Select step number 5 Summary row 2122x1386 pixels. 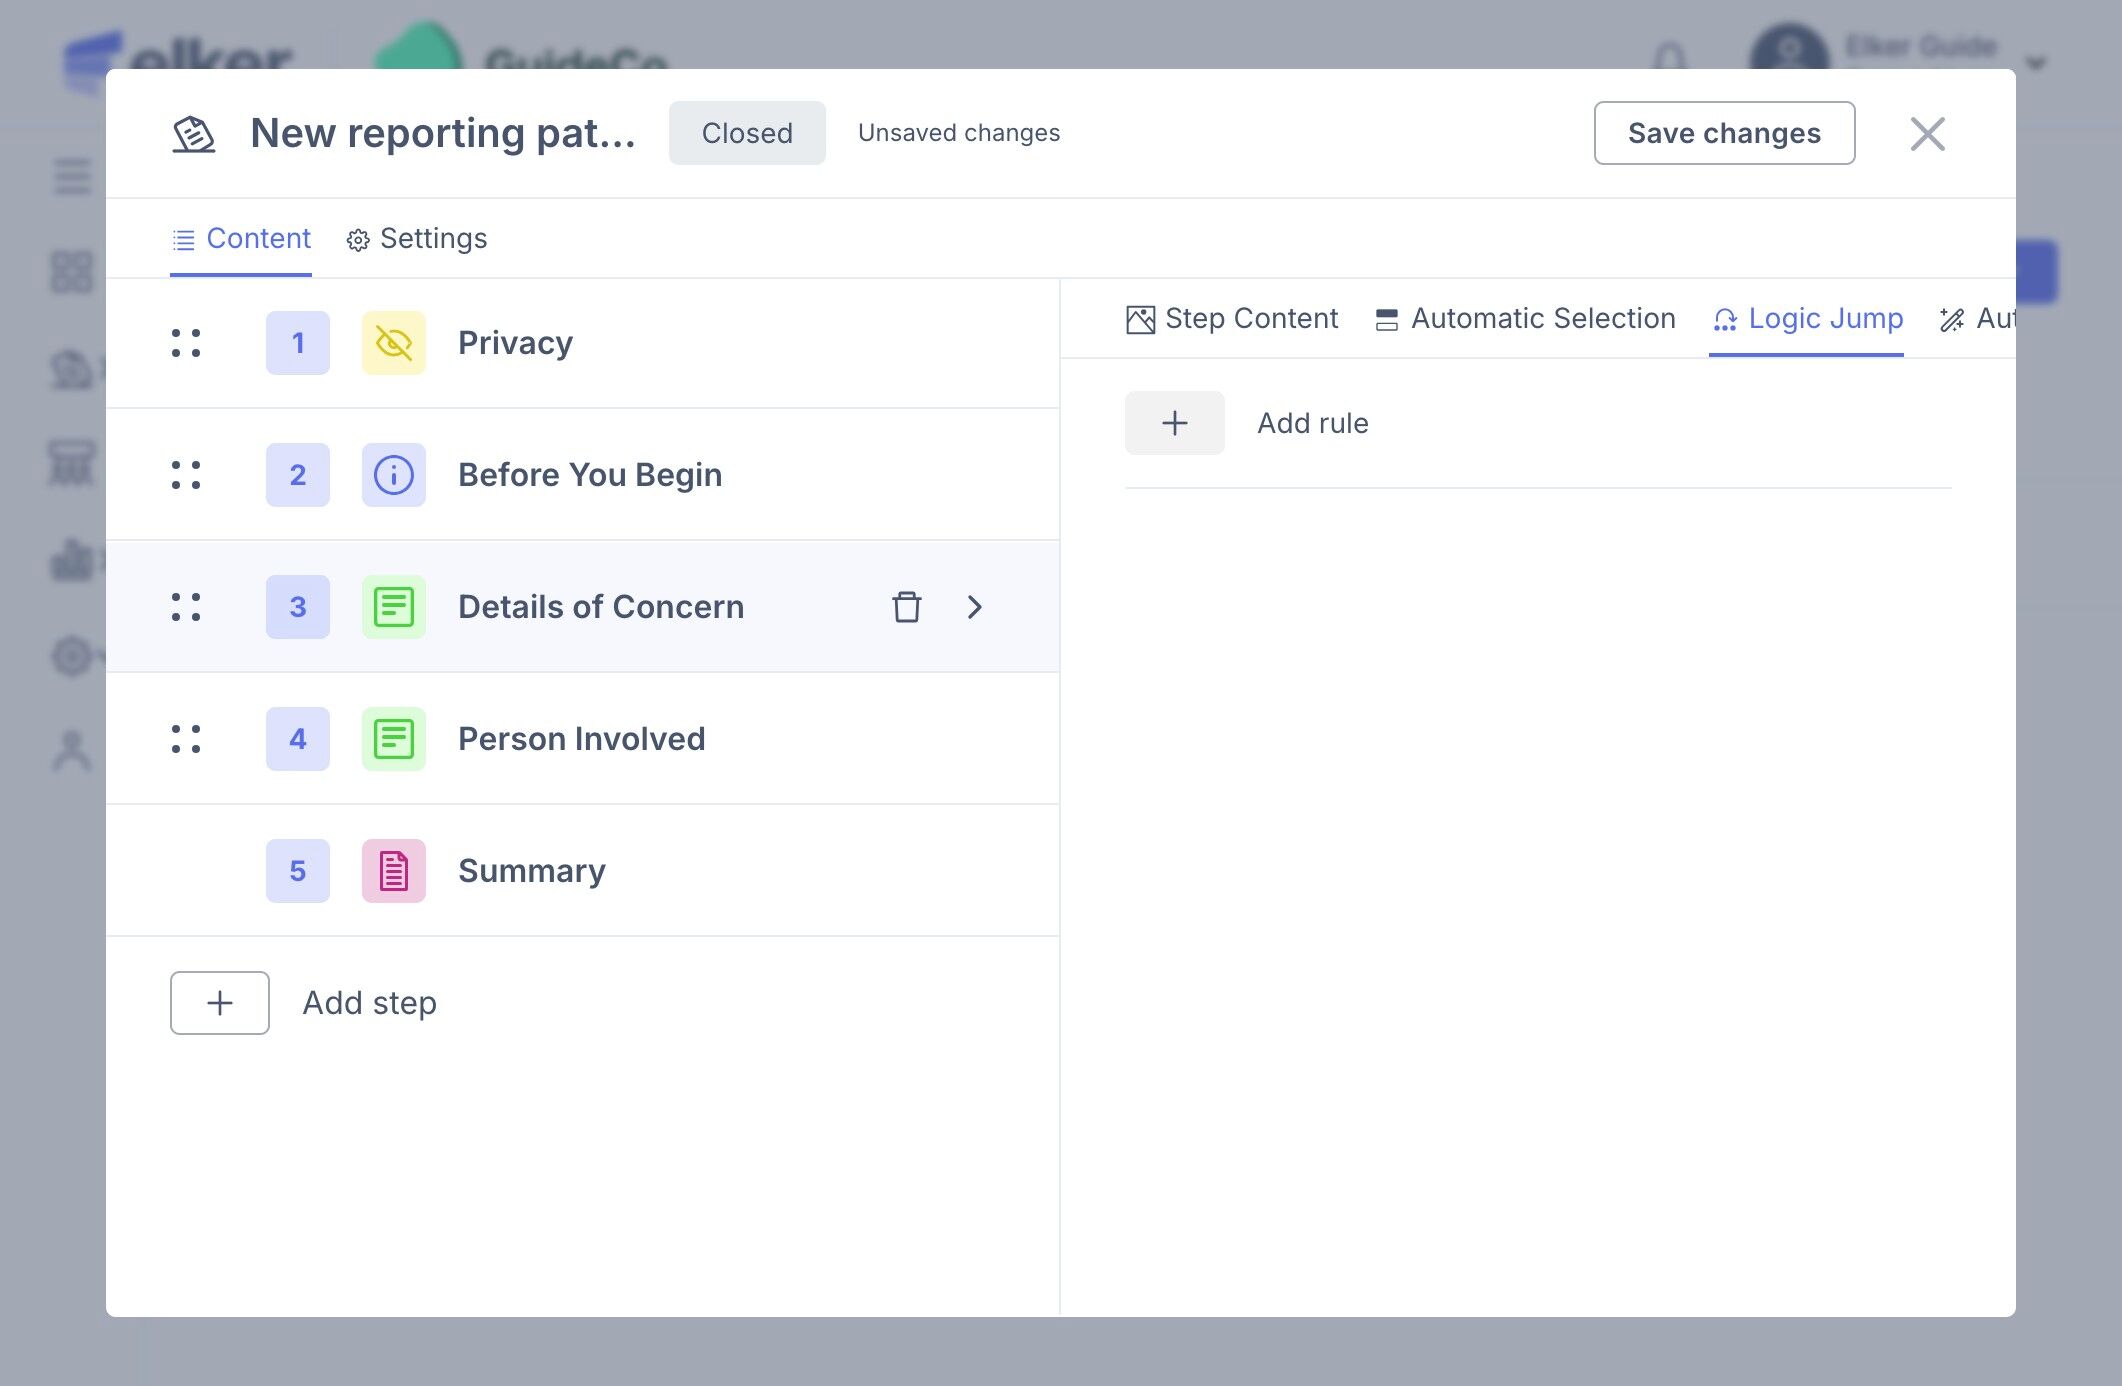click(x=532, y=871)
